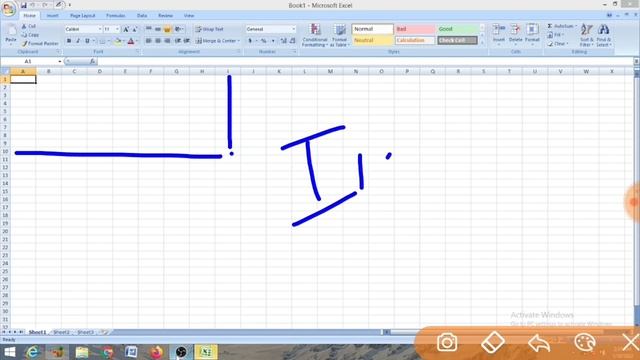Toggle Top Align for cell text

pyautogui.click(x=149, y=29)
